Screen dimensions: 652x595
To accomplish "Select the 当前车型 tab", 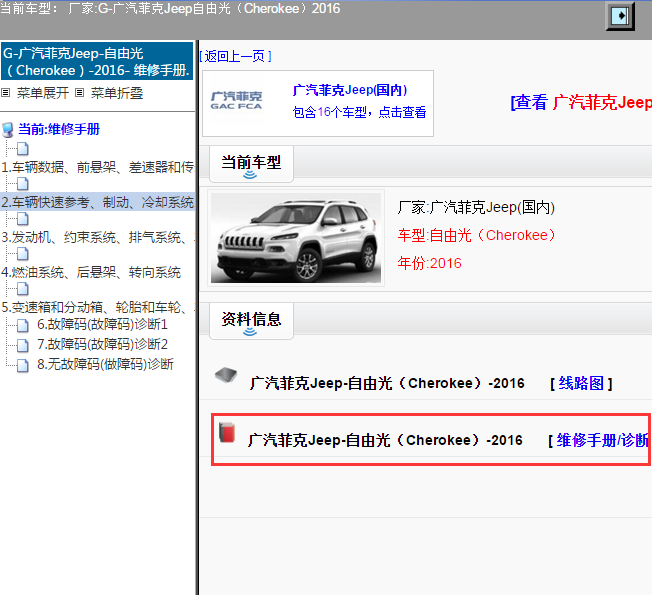I will coord(251,163).
